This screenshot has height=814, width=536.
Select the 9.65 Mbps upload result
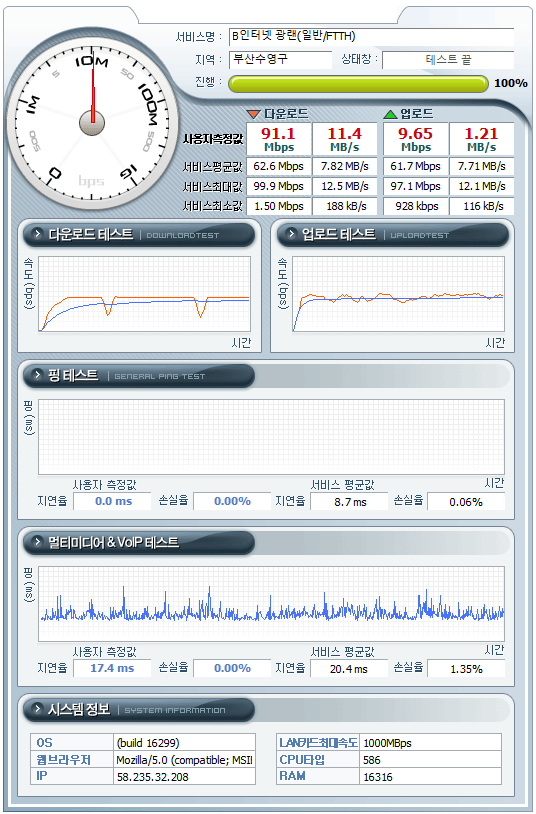[416, 139]
